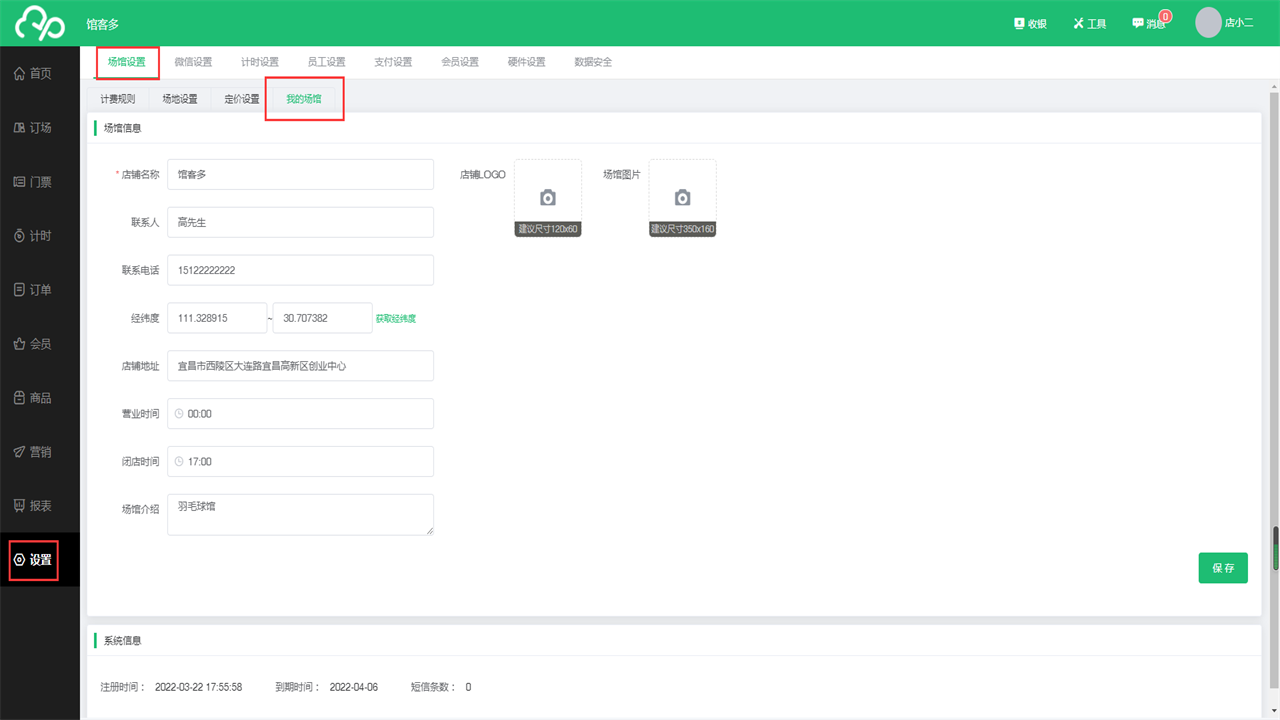Open the 会员设置 tab
The image size is (1280, 720).
click(x=460, y=62)
